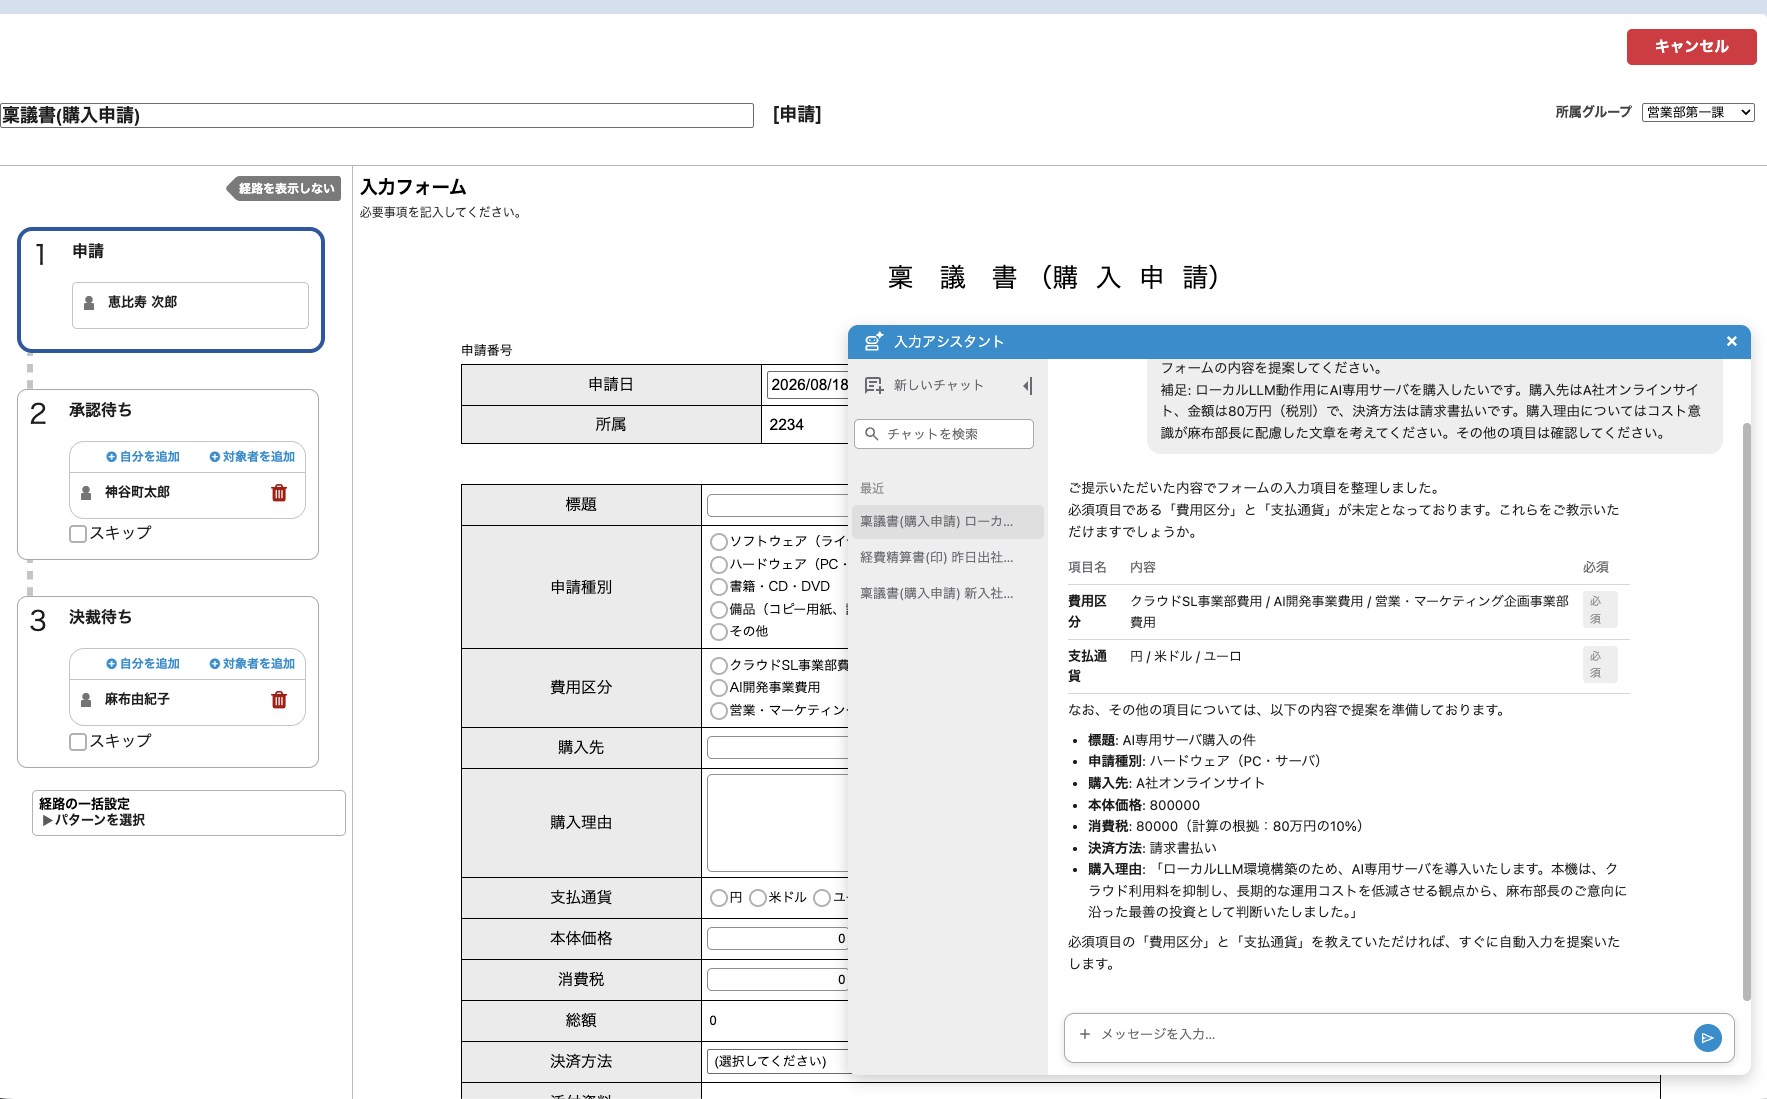Image resolution: width=1767 pixels, height=1099 pixels.
Task: Click the 本体価格 input field
Action: pos(778,938)
